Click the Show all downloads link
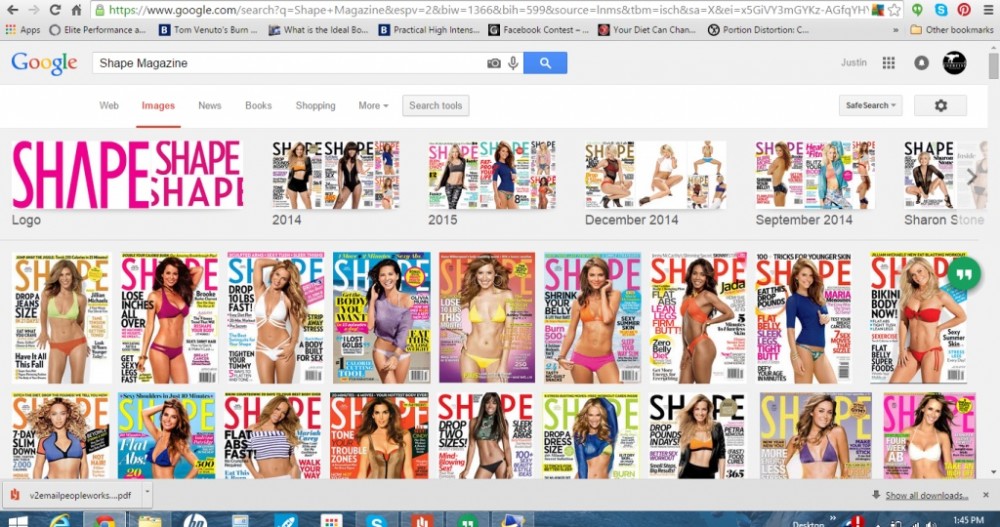Screen dimensions: 1000x527 926,495
